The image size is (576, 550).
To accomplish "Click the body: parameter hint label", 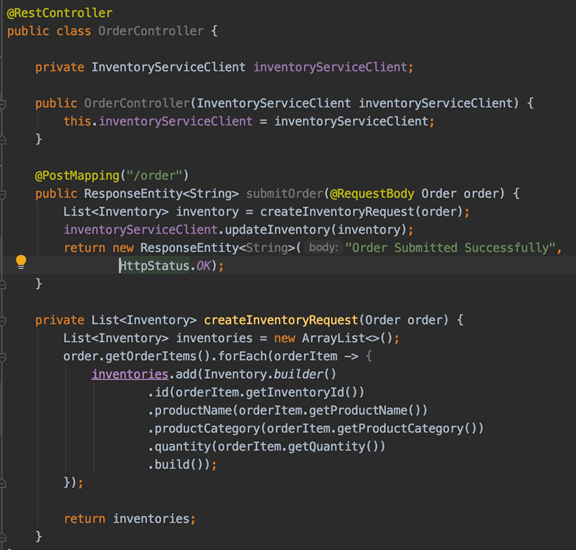I will [323, 247].
